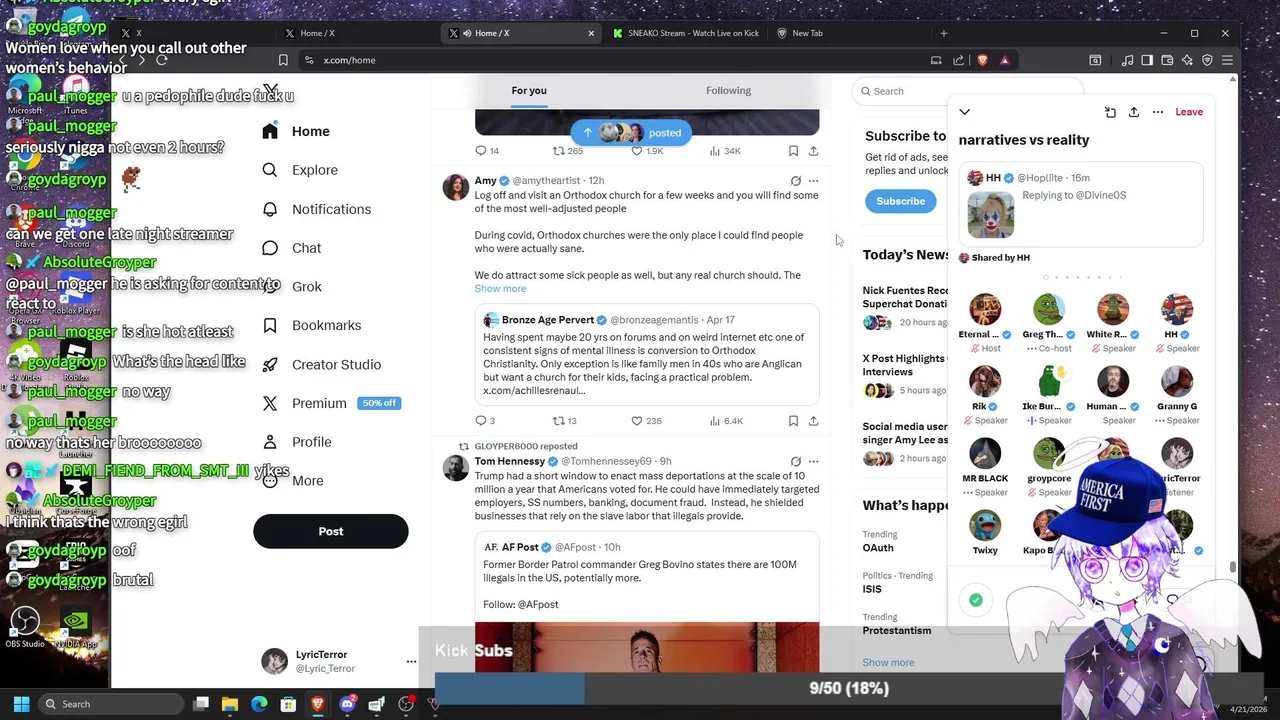Open the Profile person icon
Viewport: 1280px width, 720px height.
270,442
